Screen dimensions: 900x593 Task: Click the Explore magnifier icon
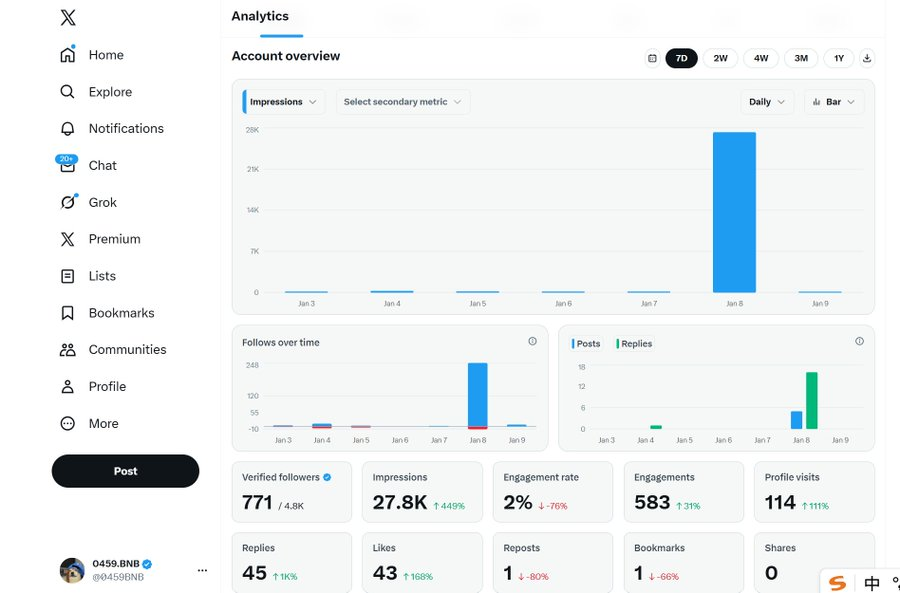coord(68,92)
